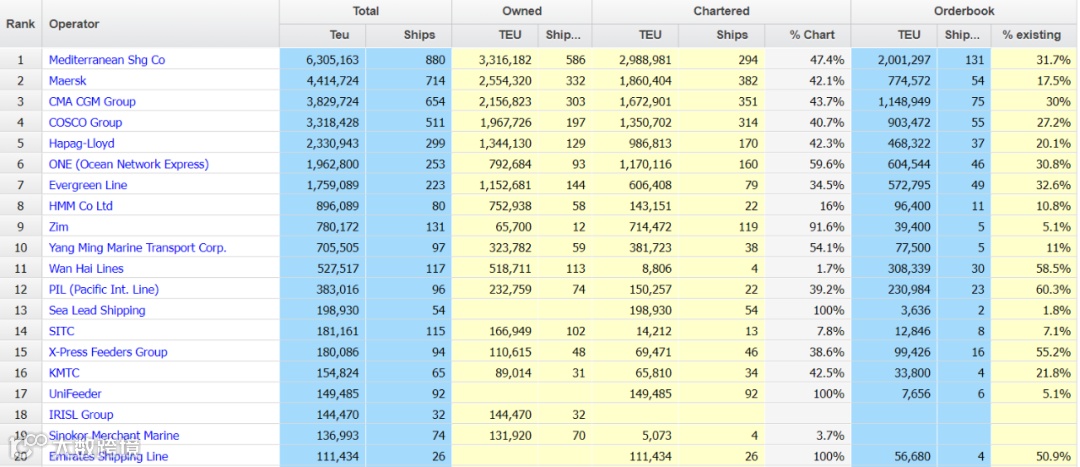The width and height of the screenshot is (1080, 467).
Task: Select orderbook TEU cell 7,656
Action: point(894,393)
